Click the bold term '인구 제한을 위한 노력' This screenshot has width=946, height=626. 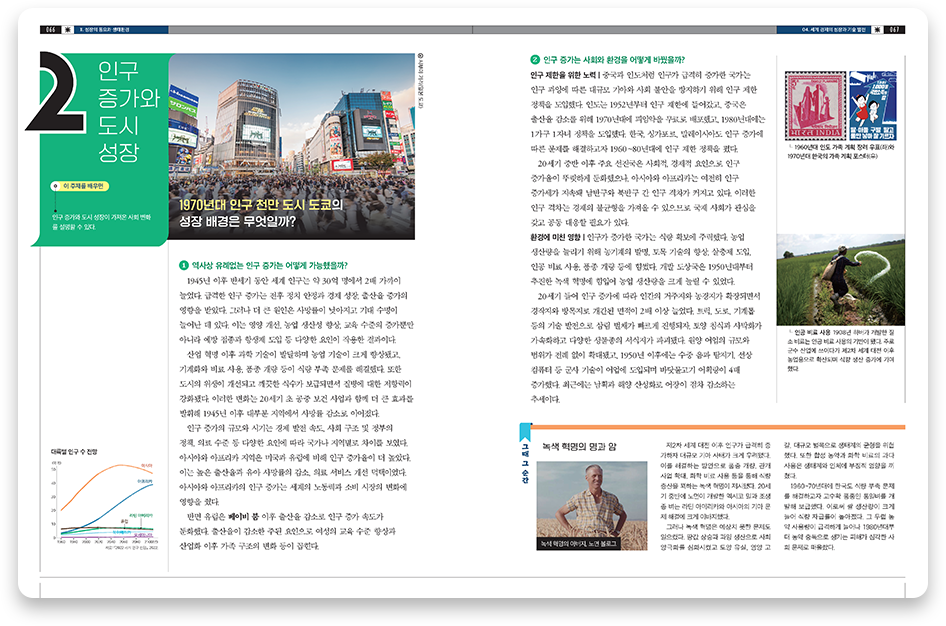click(563, 75)
